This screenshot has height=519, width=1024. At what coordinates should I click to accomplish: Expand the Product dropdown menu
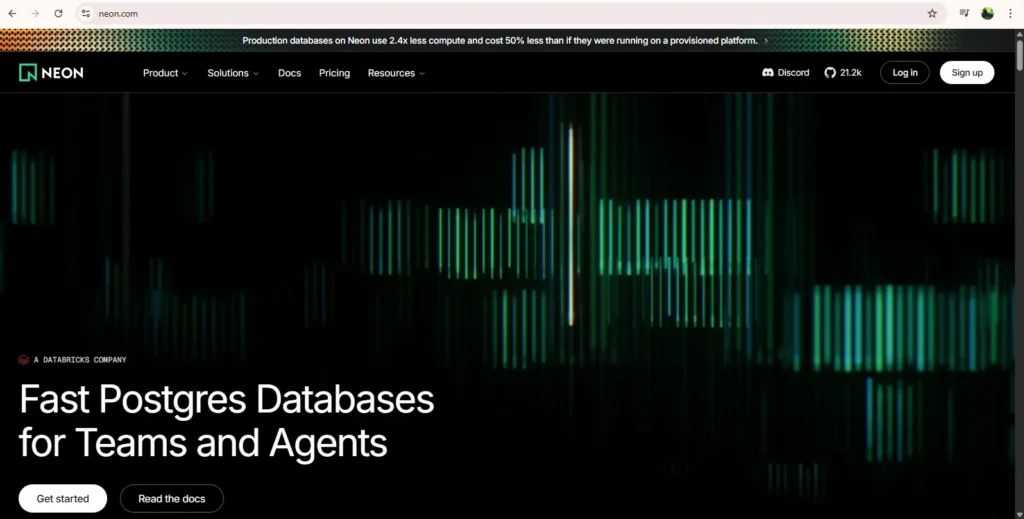165,73
